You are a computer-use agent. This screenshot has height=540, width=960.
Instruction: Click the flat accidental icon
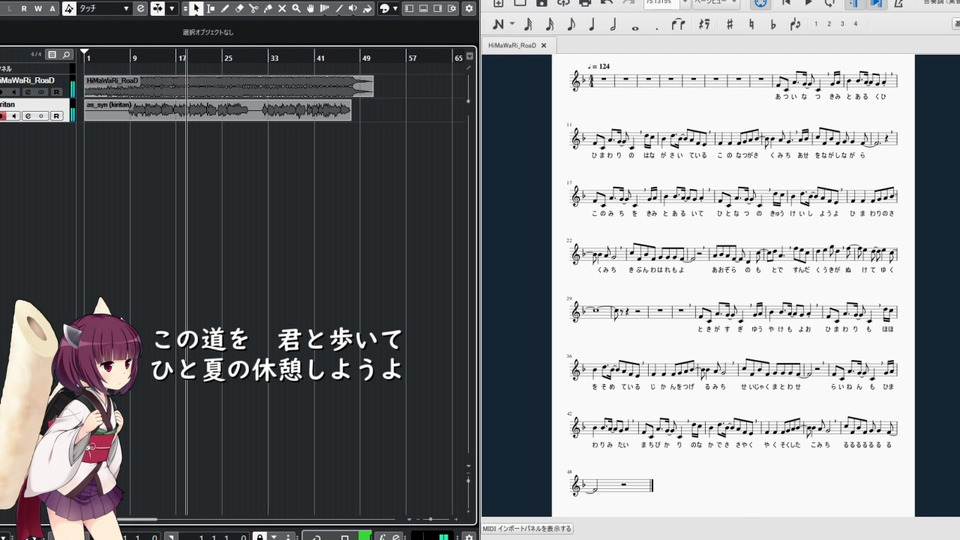(x=774, y=24)
